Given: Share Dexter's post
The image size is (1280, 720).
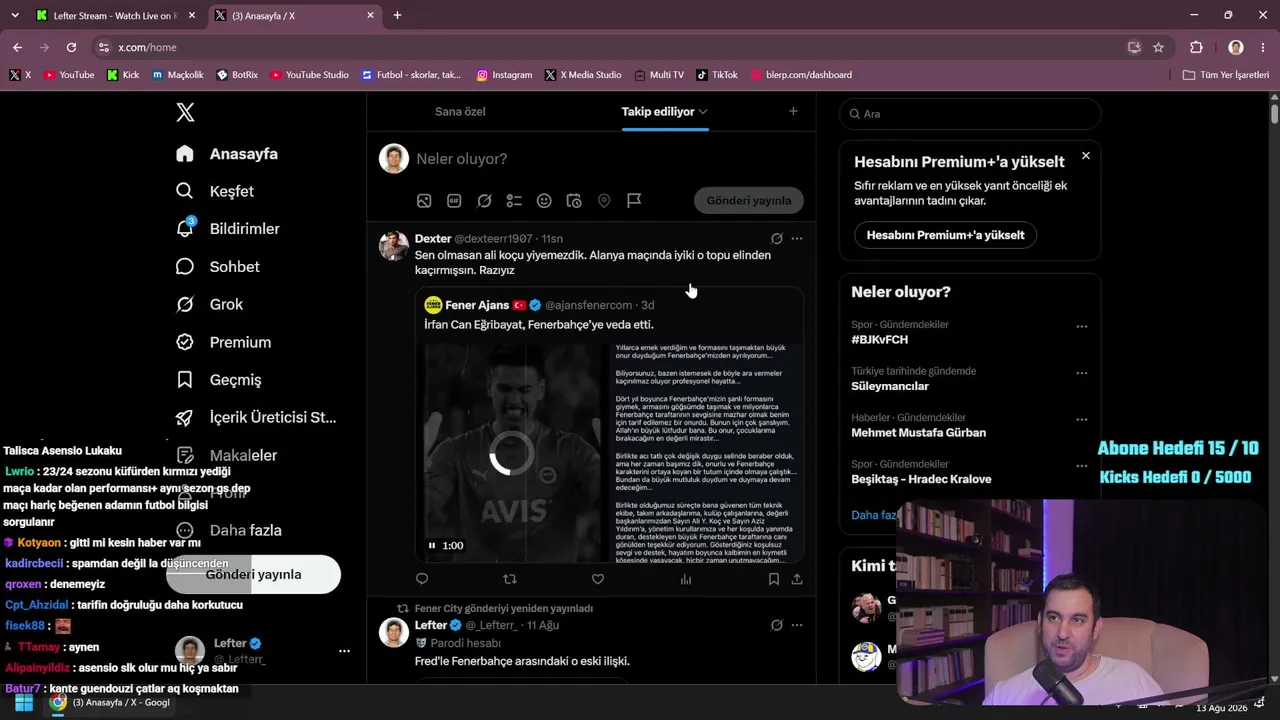Looking at the screenshot, I should 797,579.
